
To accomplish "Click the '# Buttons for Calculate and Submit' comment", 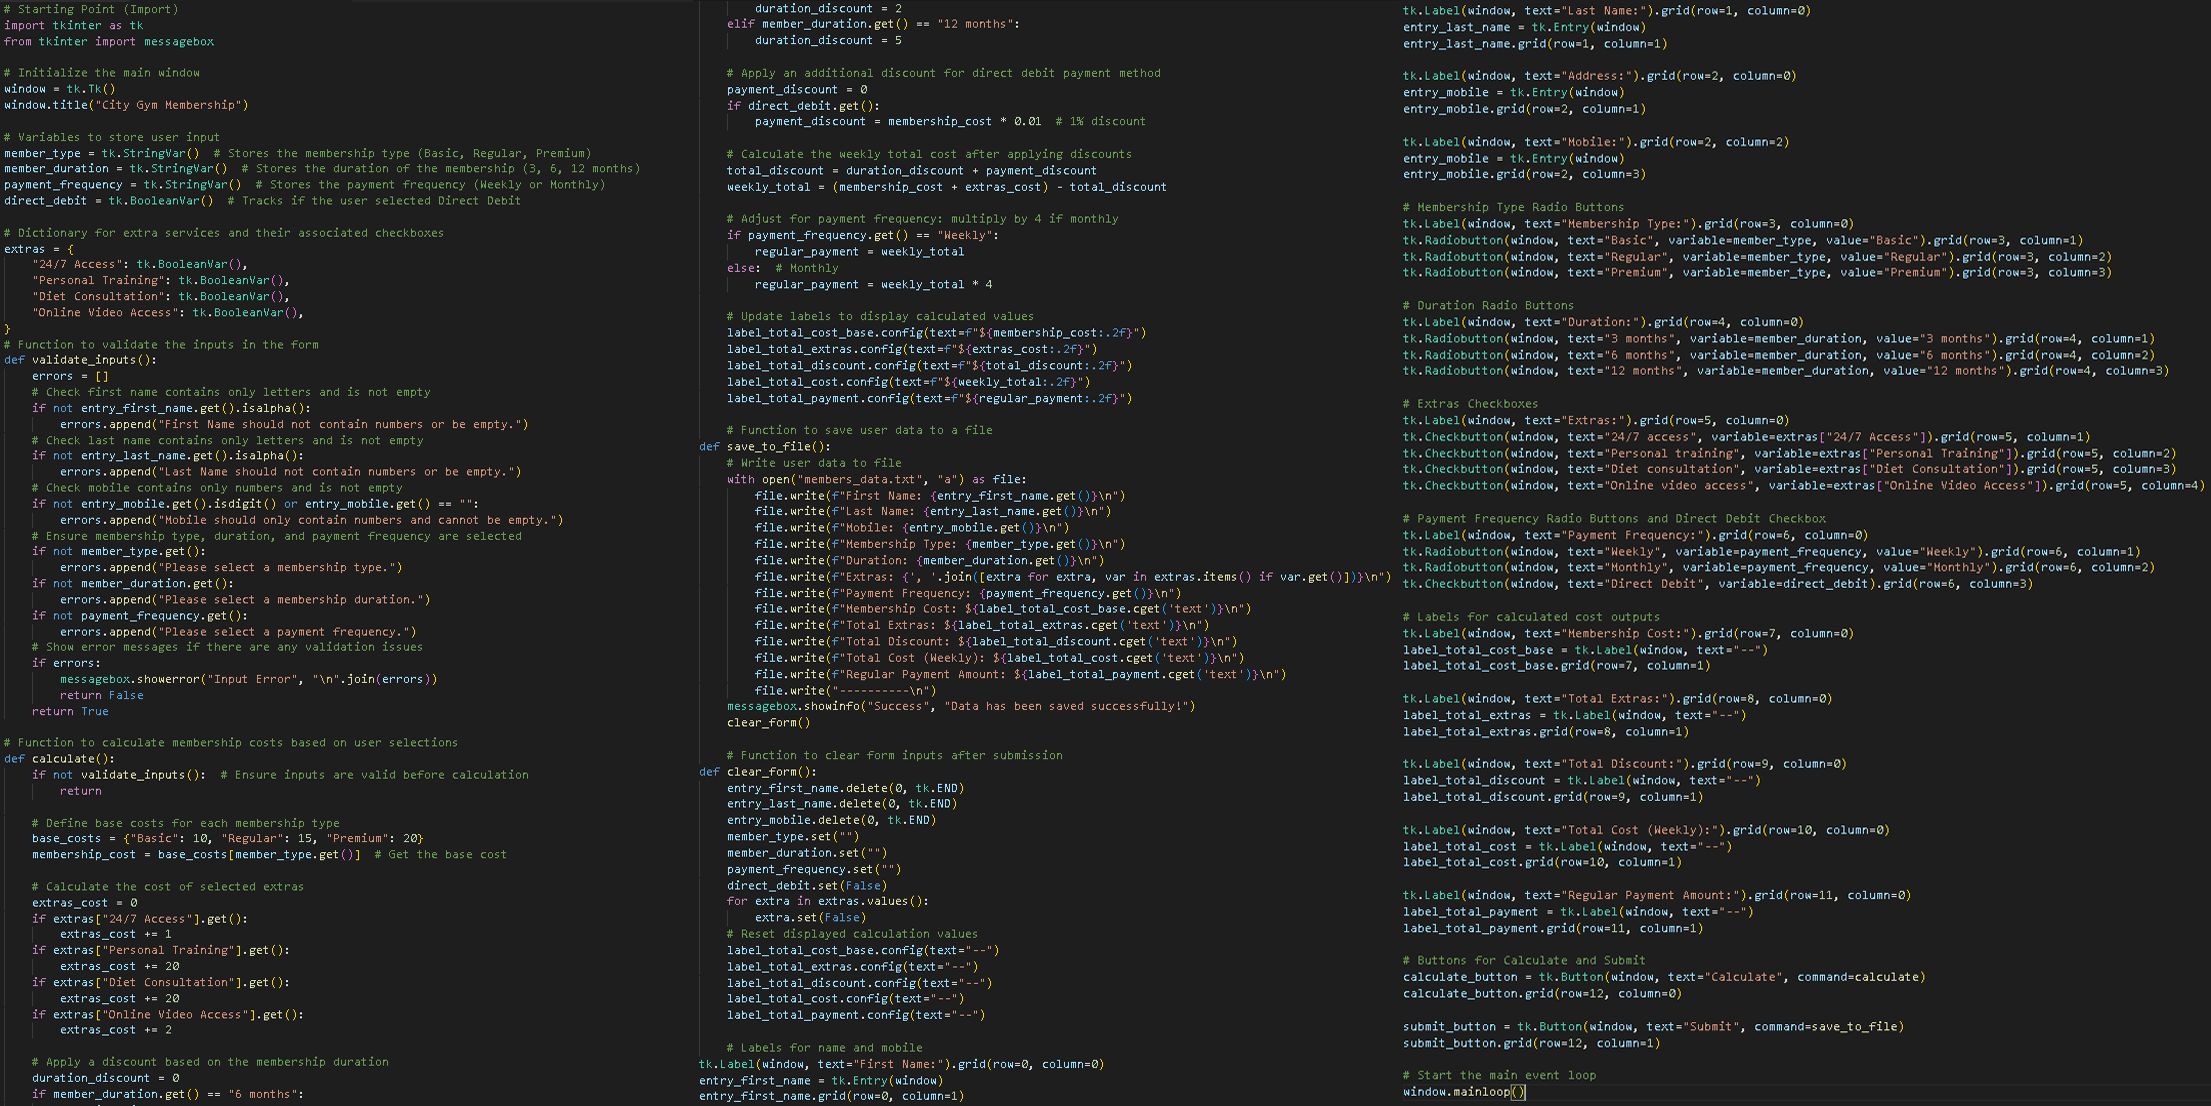I will (x=1524, y=960).
